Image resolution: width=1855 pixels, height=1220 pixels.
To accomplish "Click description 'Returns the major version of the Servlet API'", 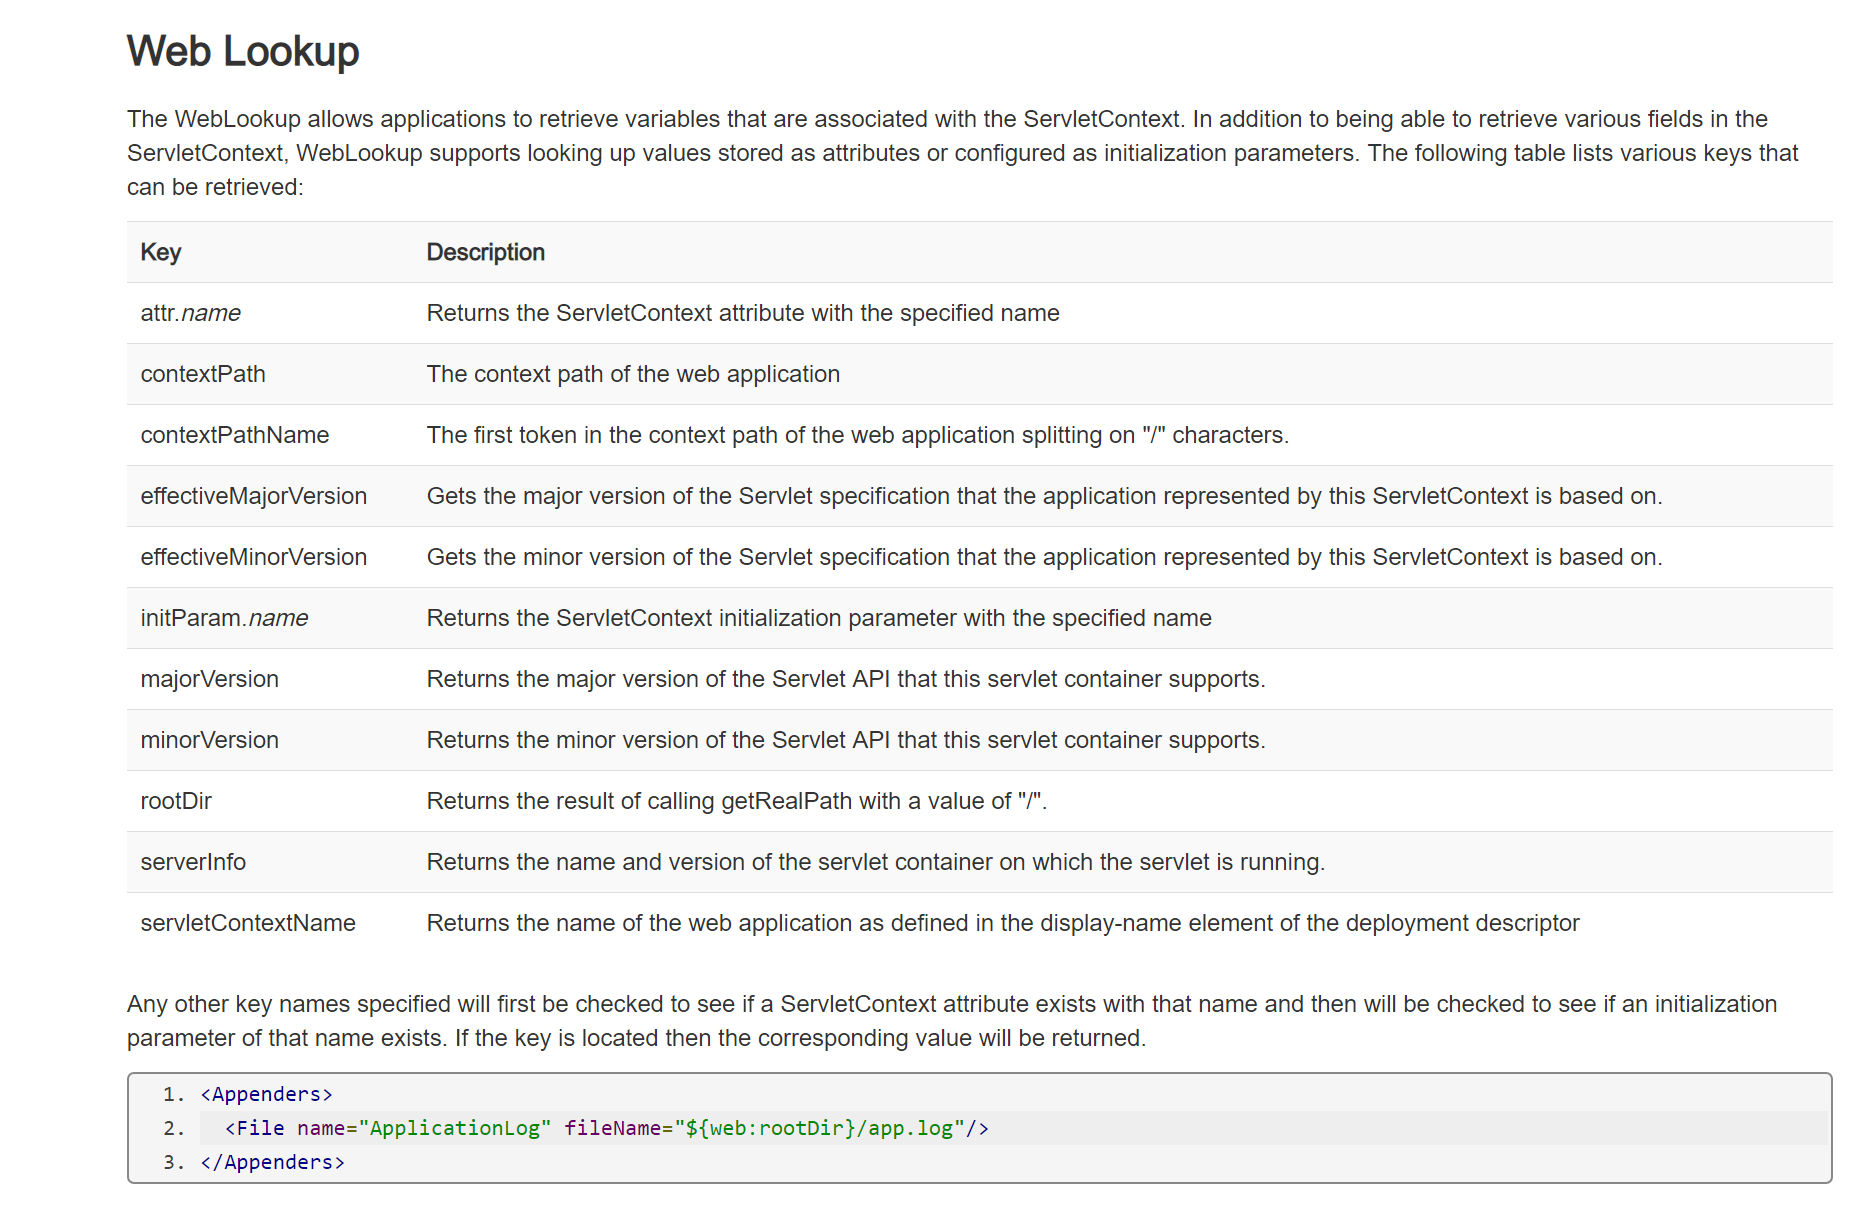I will tap(846, 679).
